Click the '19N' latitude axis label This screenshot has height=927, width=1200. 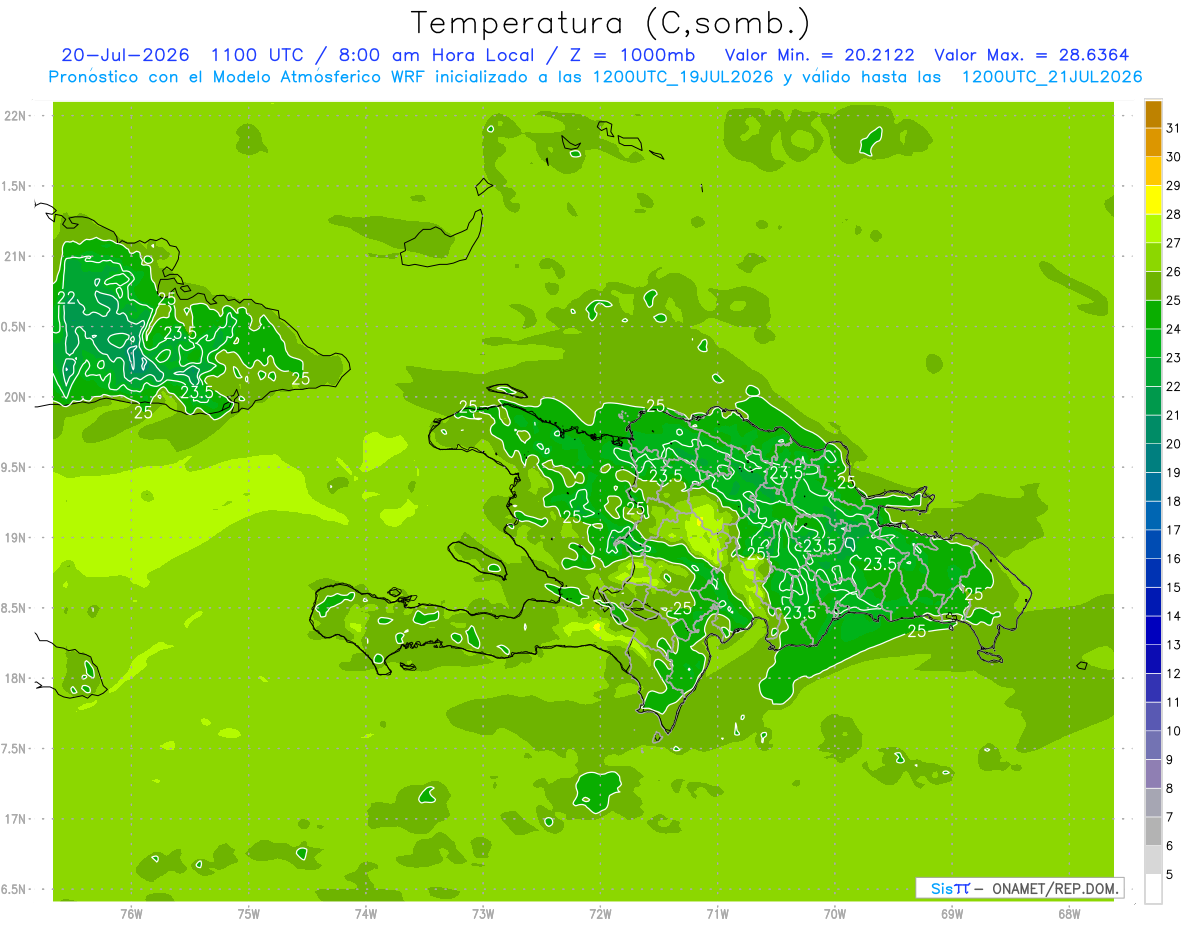coord(16,538)
